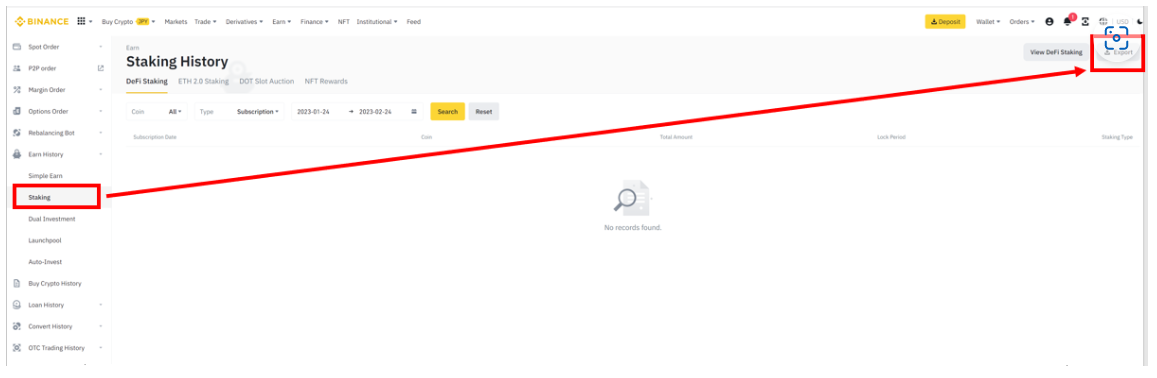Viewport: 1157px width, 378px height.
Task: Click the Binance logo
Action: click(41, 21)
